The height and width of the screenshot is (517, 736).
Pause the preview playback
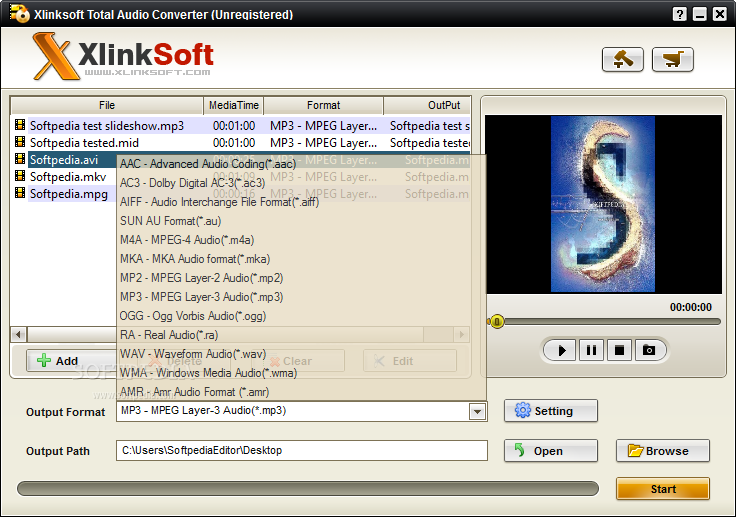(x=591, y=350)
